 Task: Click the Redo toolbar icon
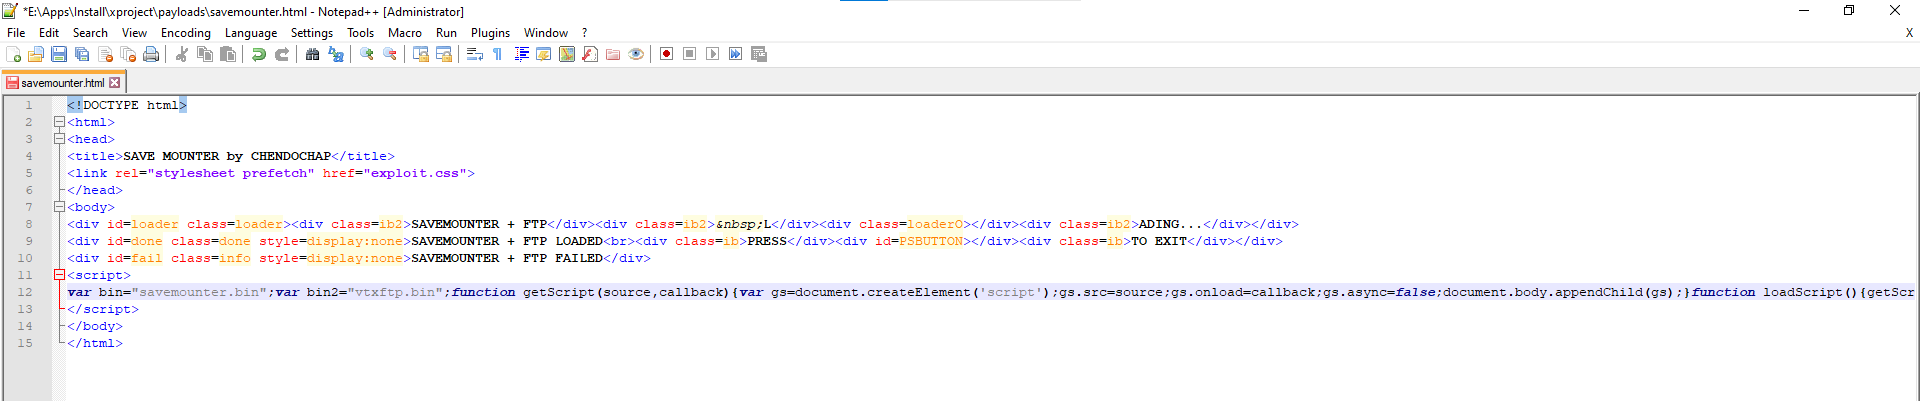[282, 54]
